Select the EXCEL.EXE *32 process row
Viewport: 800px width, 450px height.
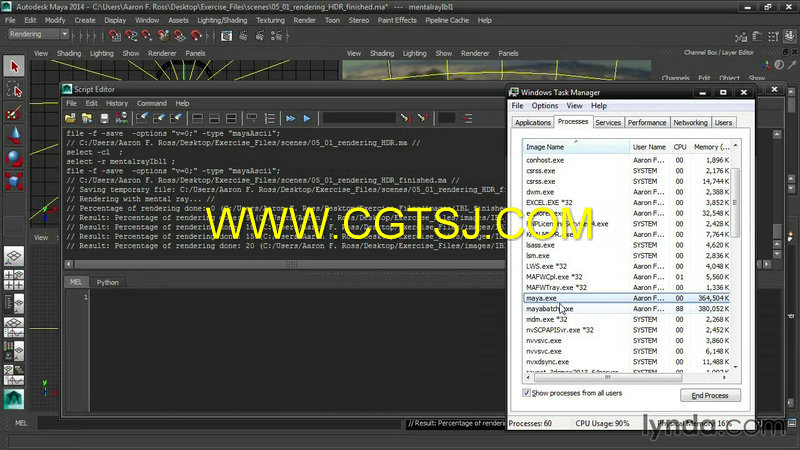click(x=627, y=203)
